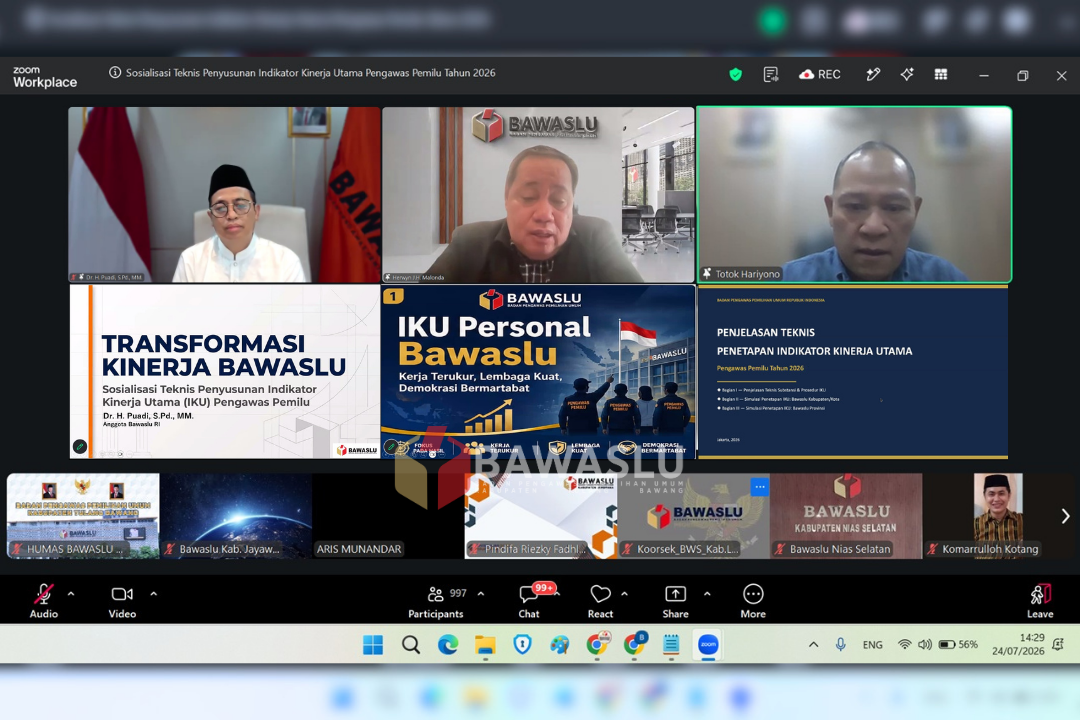1080x720 pixels.
Task: Click the Penjelasan Teknis slide
Action: 853,372
